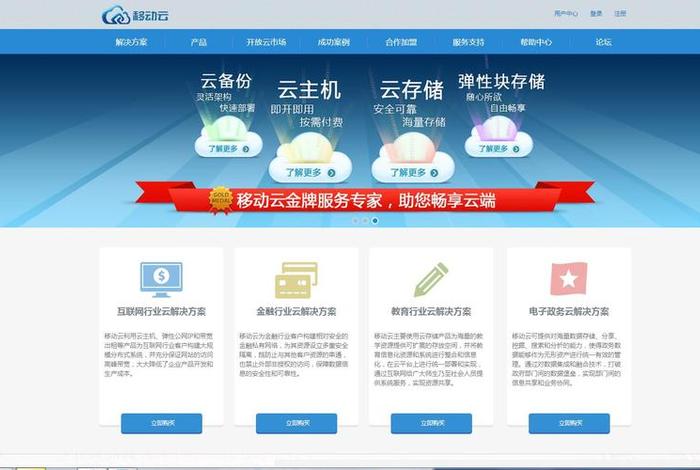The width and height of the screenshot is (700, 470).
Task: Click 立即购买 for 教育行业云解决方案
Action: 431,423
